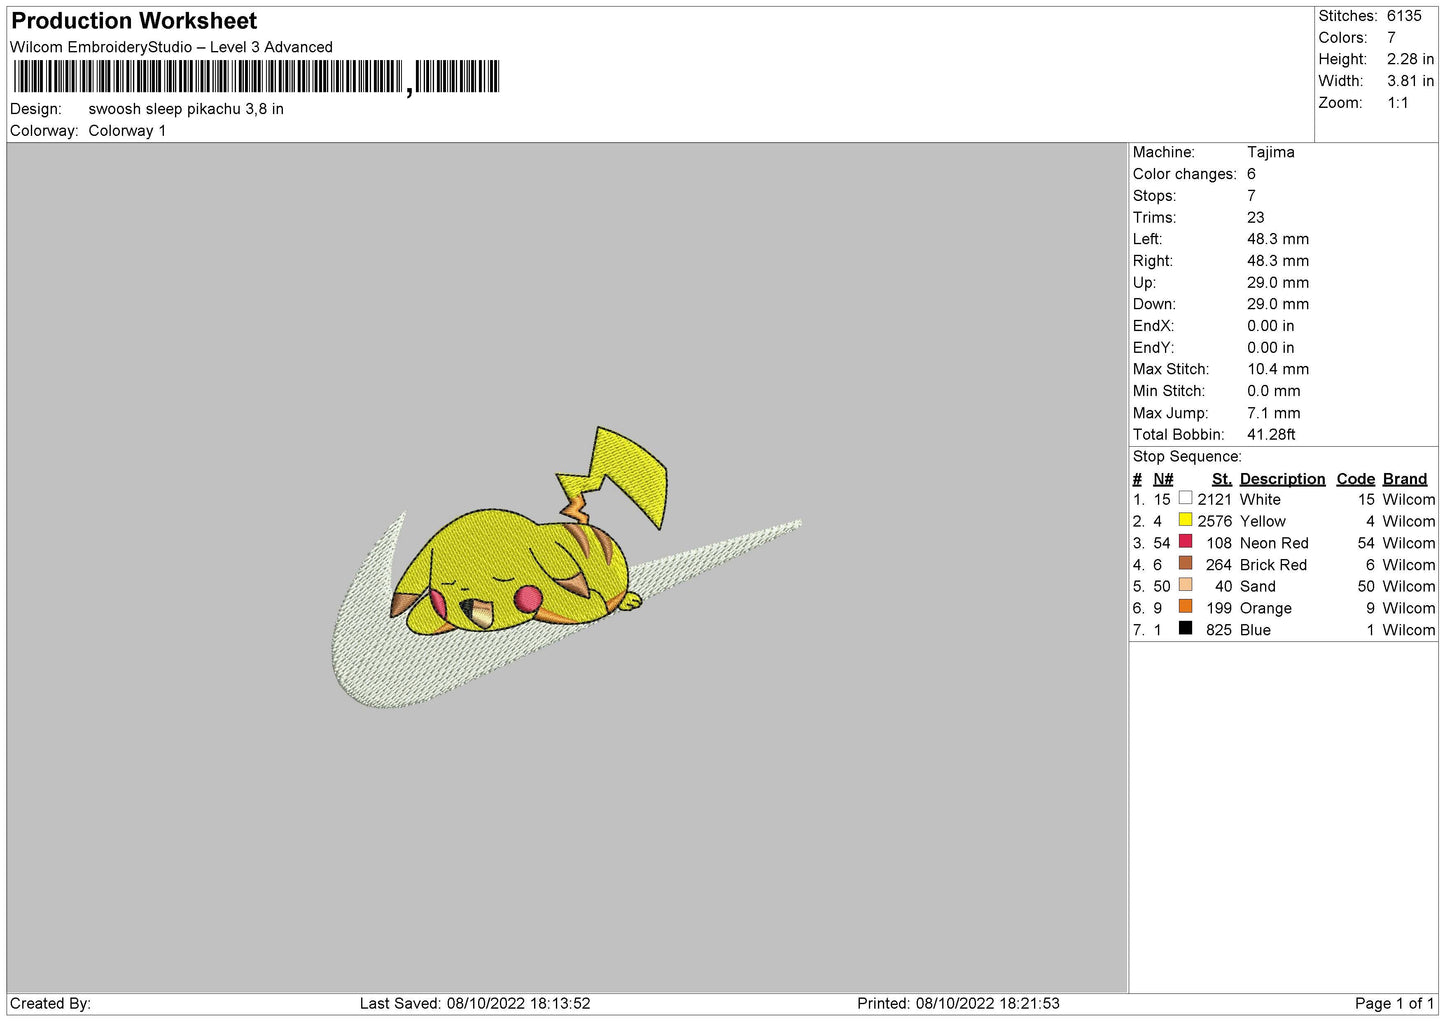Click the Left value '48.3 mm'

coord(1278,240)
